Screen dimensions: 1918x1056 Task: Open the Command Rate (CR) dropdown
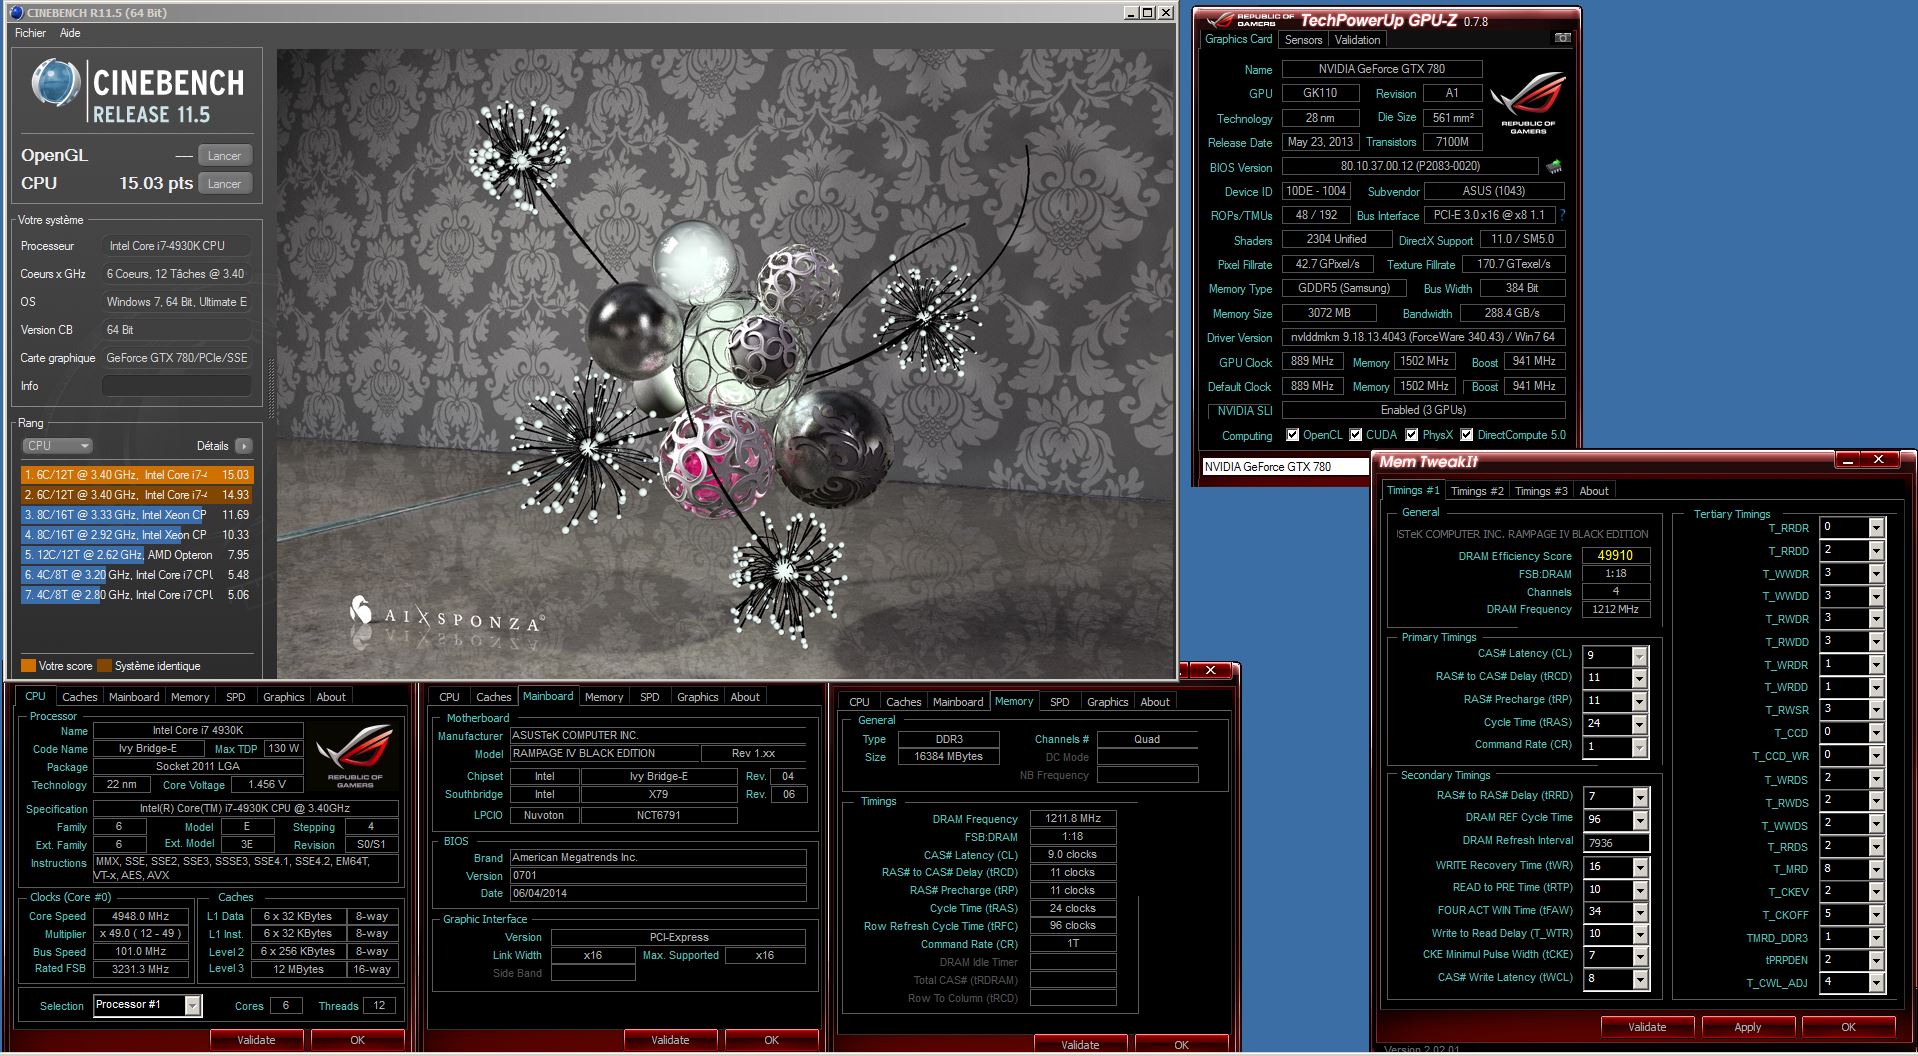1639,747
